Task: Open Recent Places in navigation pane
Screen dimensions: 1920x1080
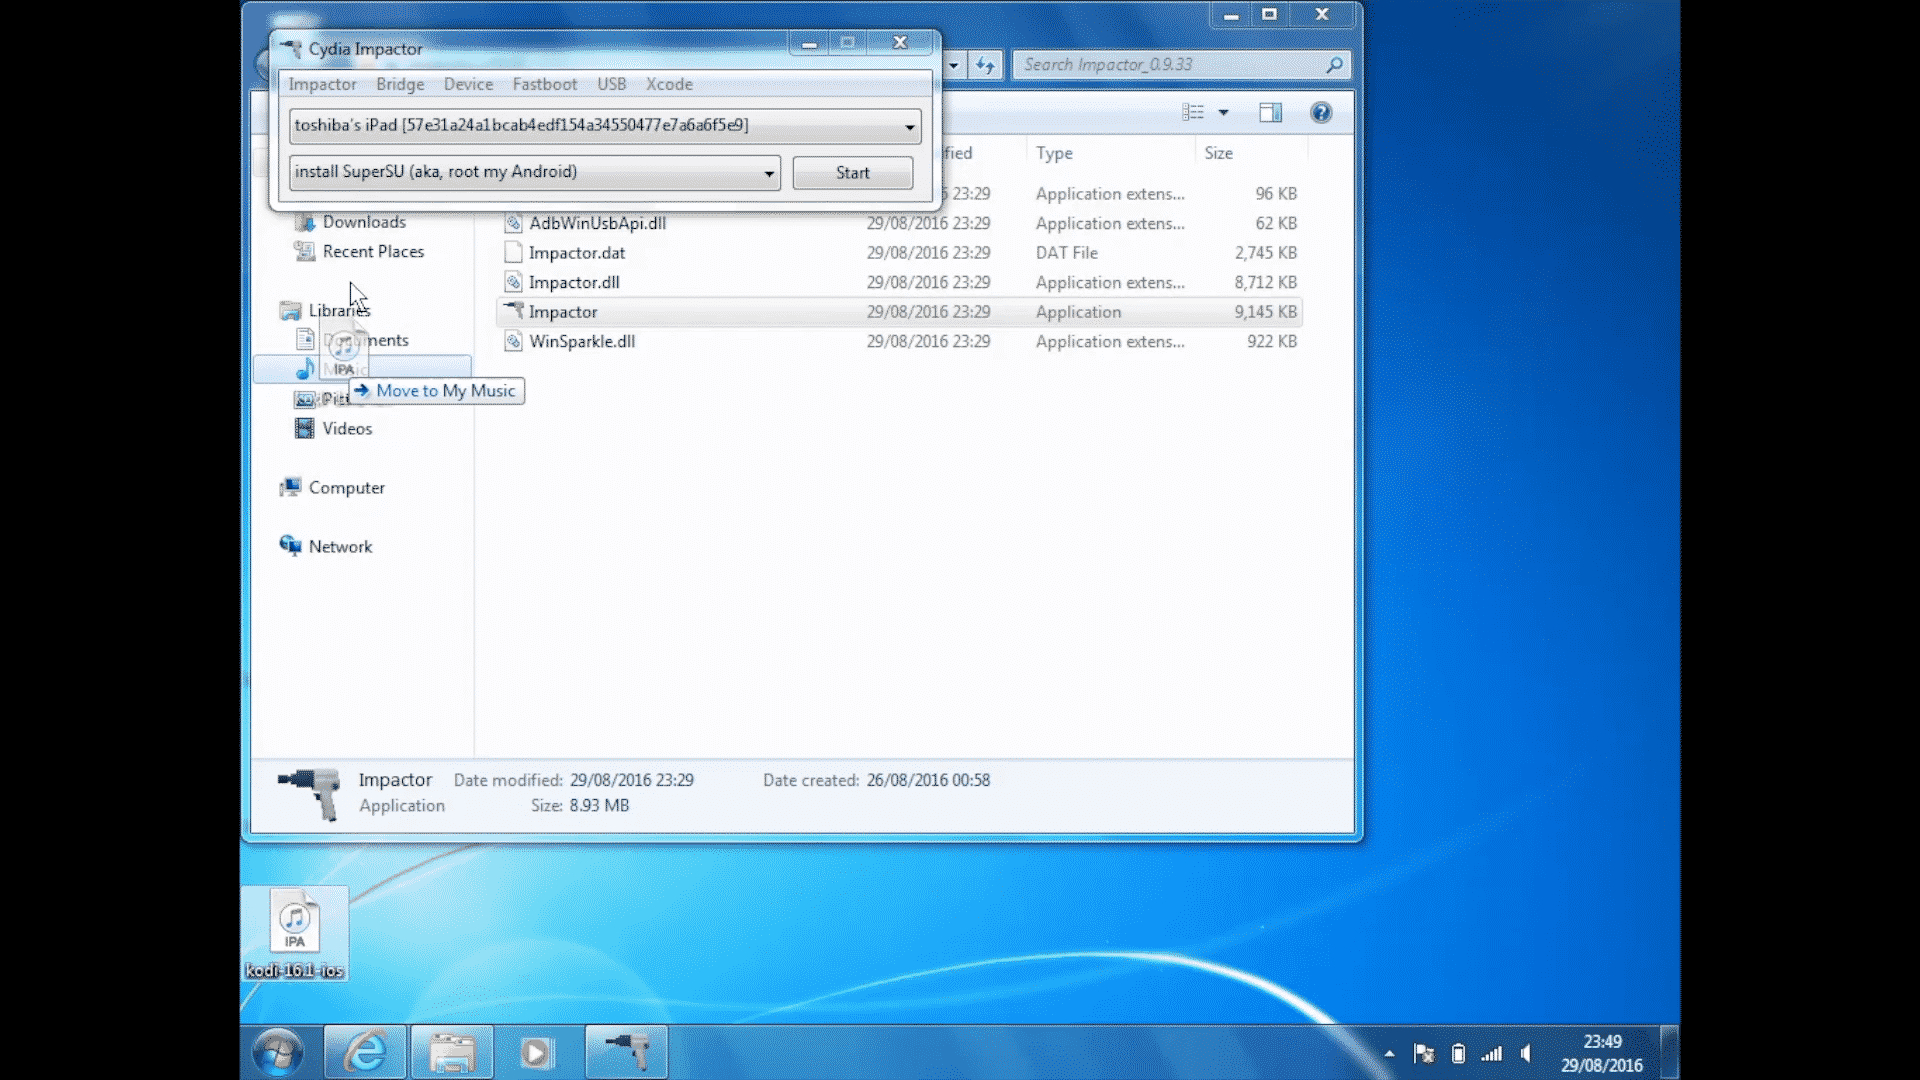Action: [x=373, y=251]
